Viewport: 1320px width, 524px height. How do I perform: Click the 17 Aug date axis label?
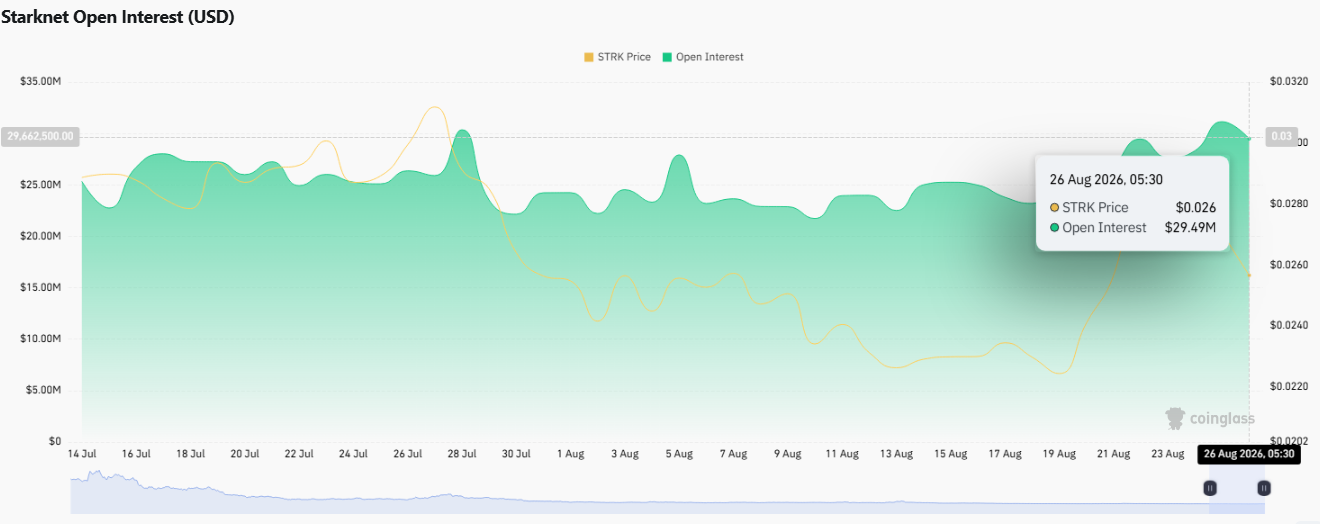pyautogui.click(x=1004, y=453)
